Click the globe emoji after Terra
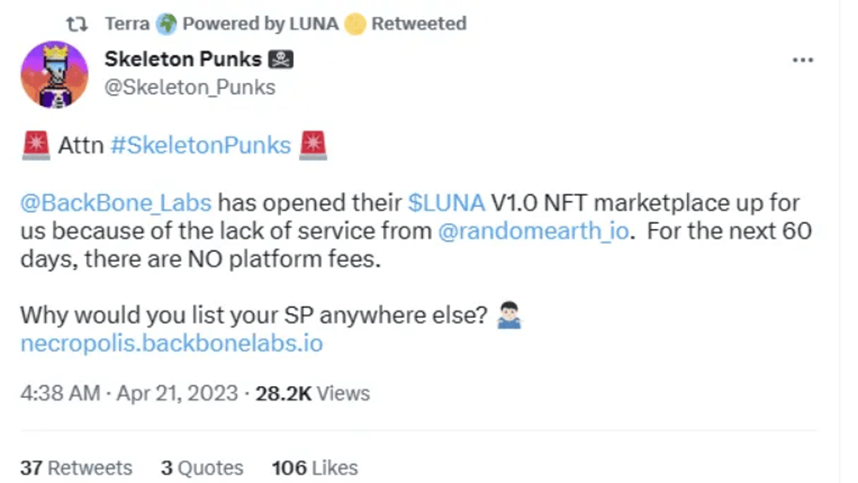The width and height of the screenshot is (858, 483). click(x=166, y=23)
